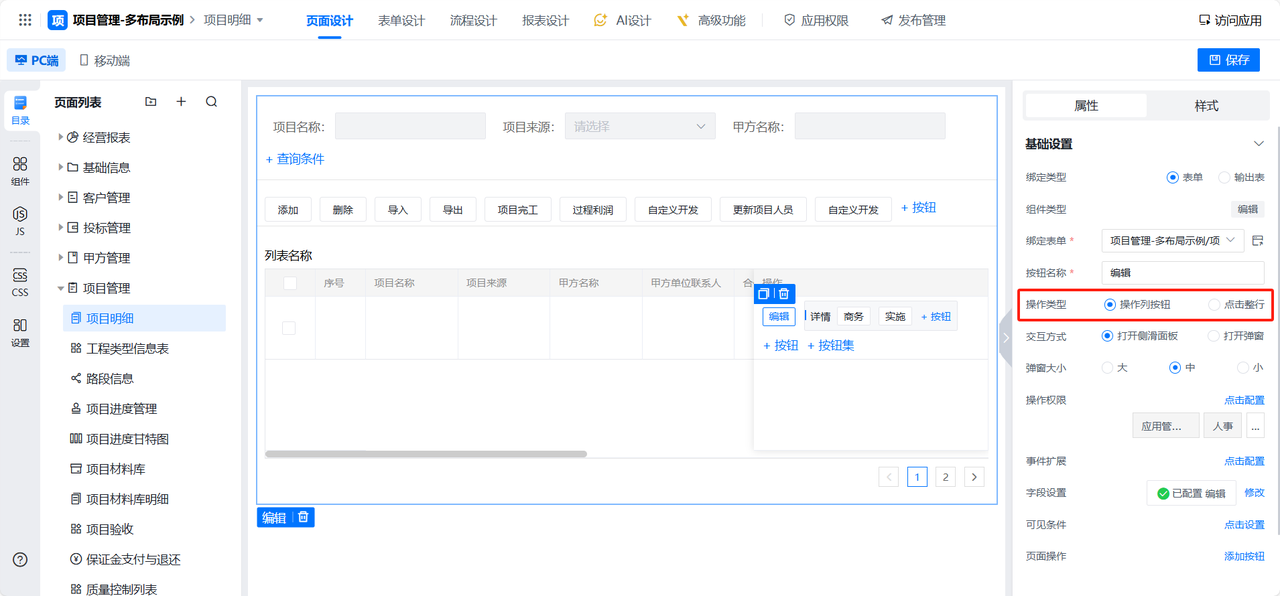Expand the 经营报表 folder
This screenshot has width=1280, height=596.
tap(60, 137)
